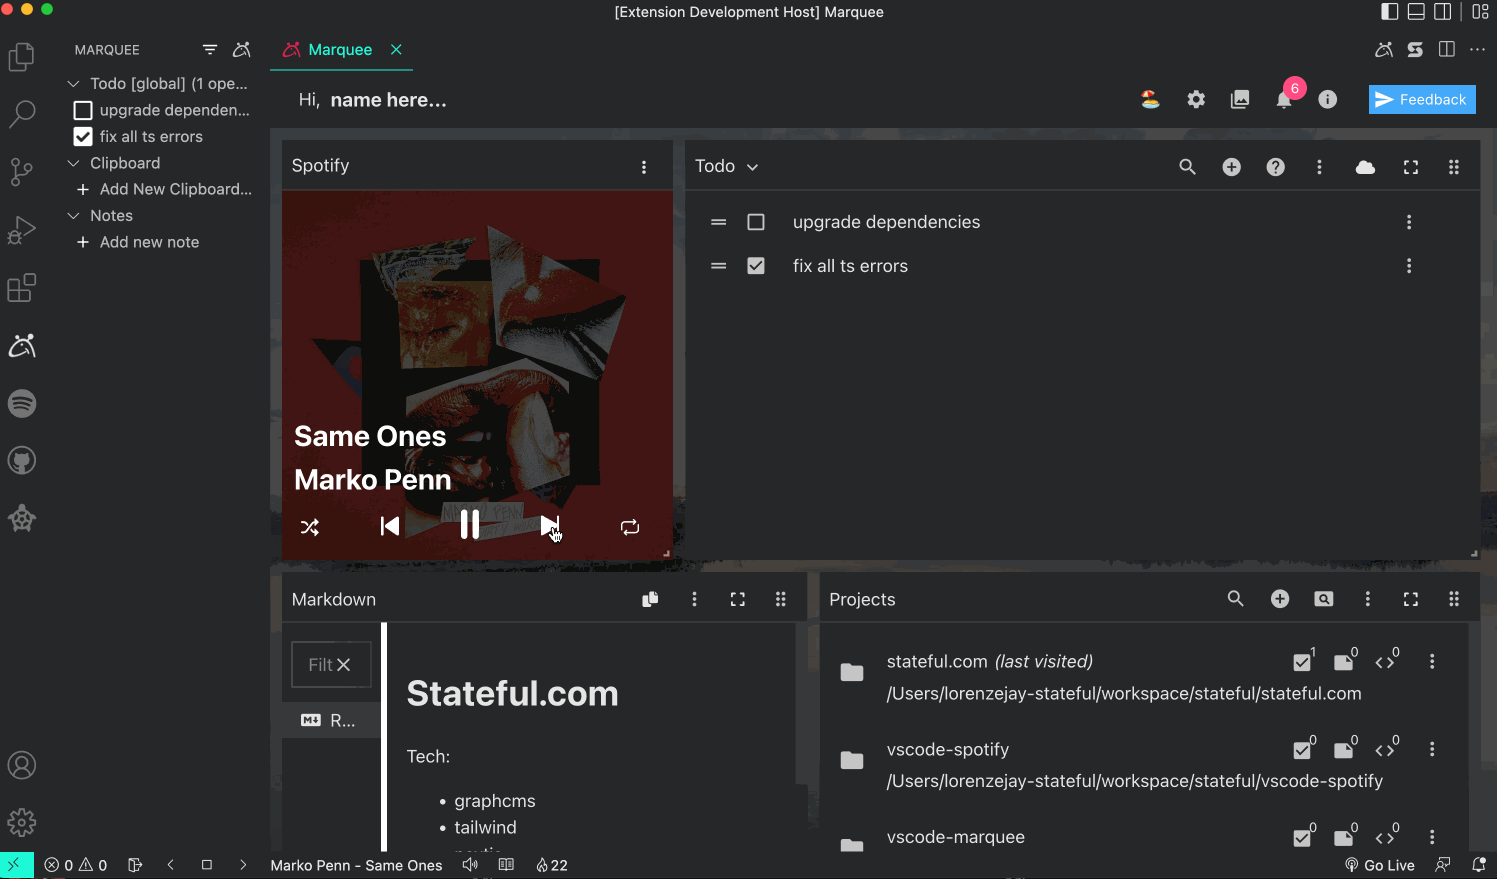This screenshot has height=879, width=1497.
Task: Toggle the bottom panel layout icon
Action: coord(1416,12)
